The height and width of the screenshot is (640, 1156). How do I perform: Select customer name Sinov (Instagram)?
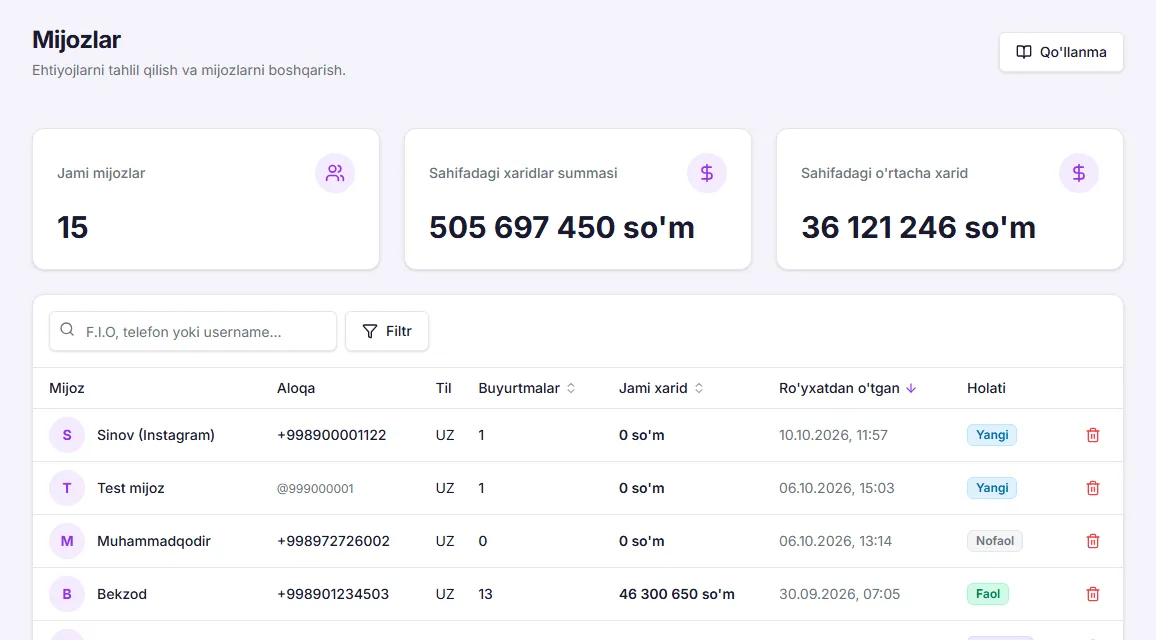156,435
